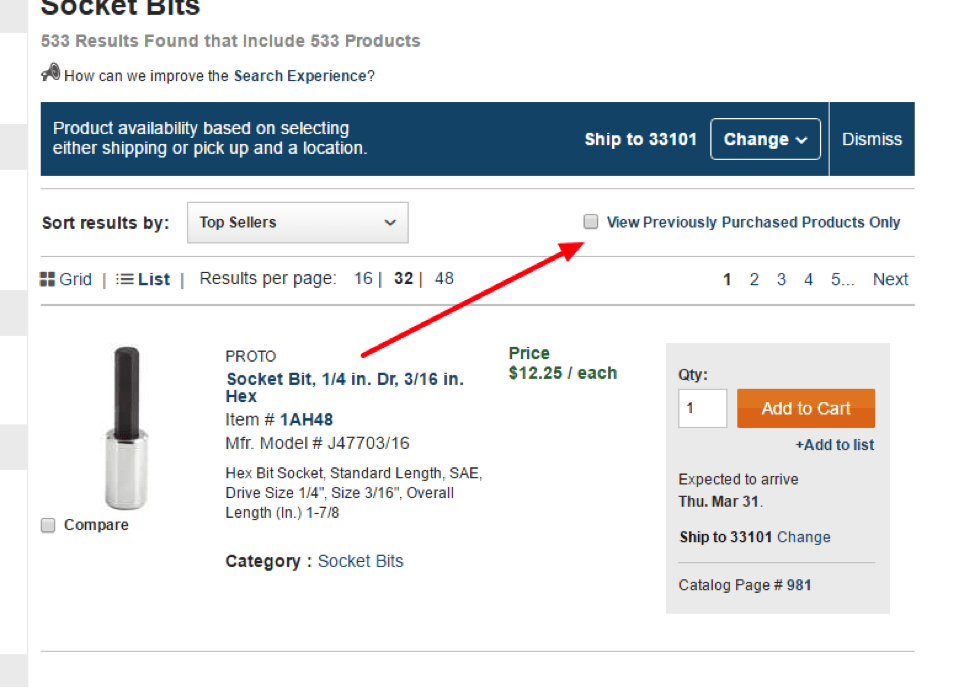Open the Search Experience link
Viewport: 975px width, 688px height.
(300, 76)
